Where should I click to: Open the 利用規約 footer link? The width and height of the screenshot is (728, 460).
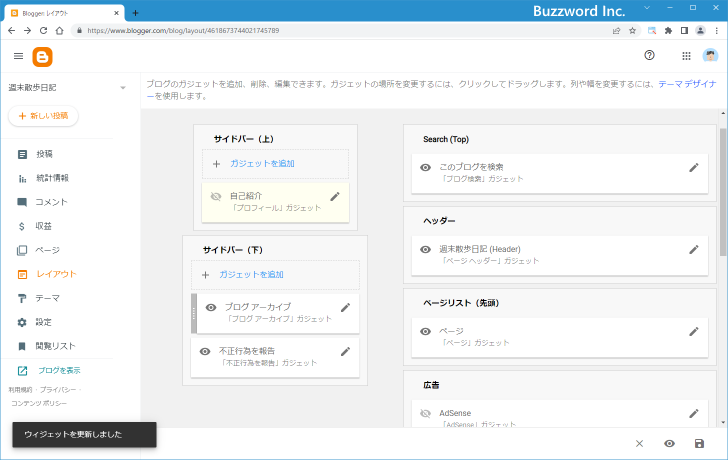coord(20,390)
